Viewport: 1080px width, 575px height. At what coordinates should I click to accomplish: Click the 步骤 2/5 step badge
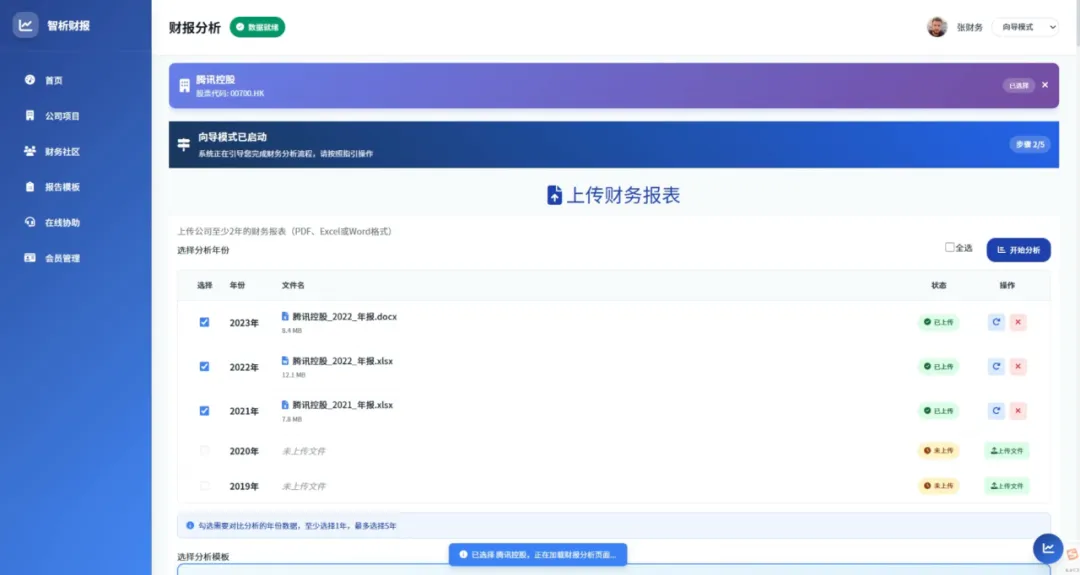(x=1030, y=145)
